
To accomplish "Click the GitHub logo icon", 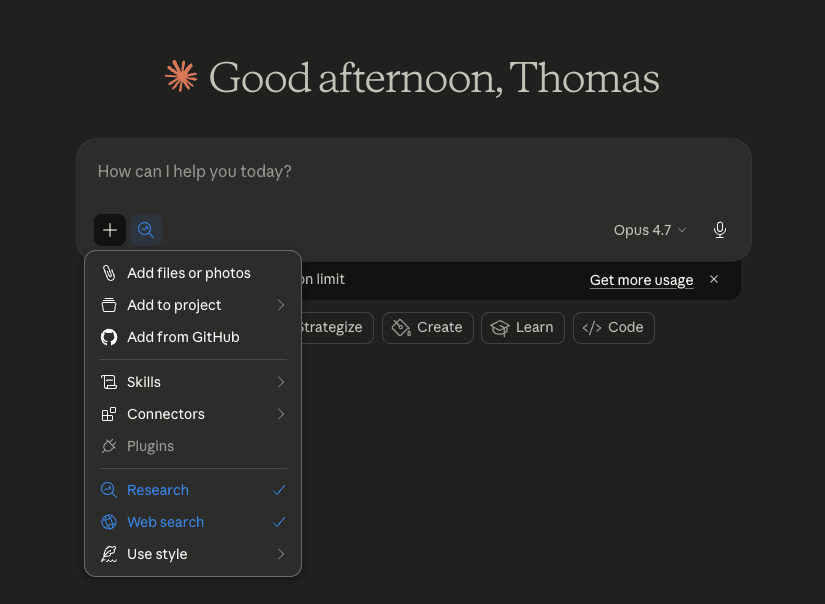I will click(109, 337).
